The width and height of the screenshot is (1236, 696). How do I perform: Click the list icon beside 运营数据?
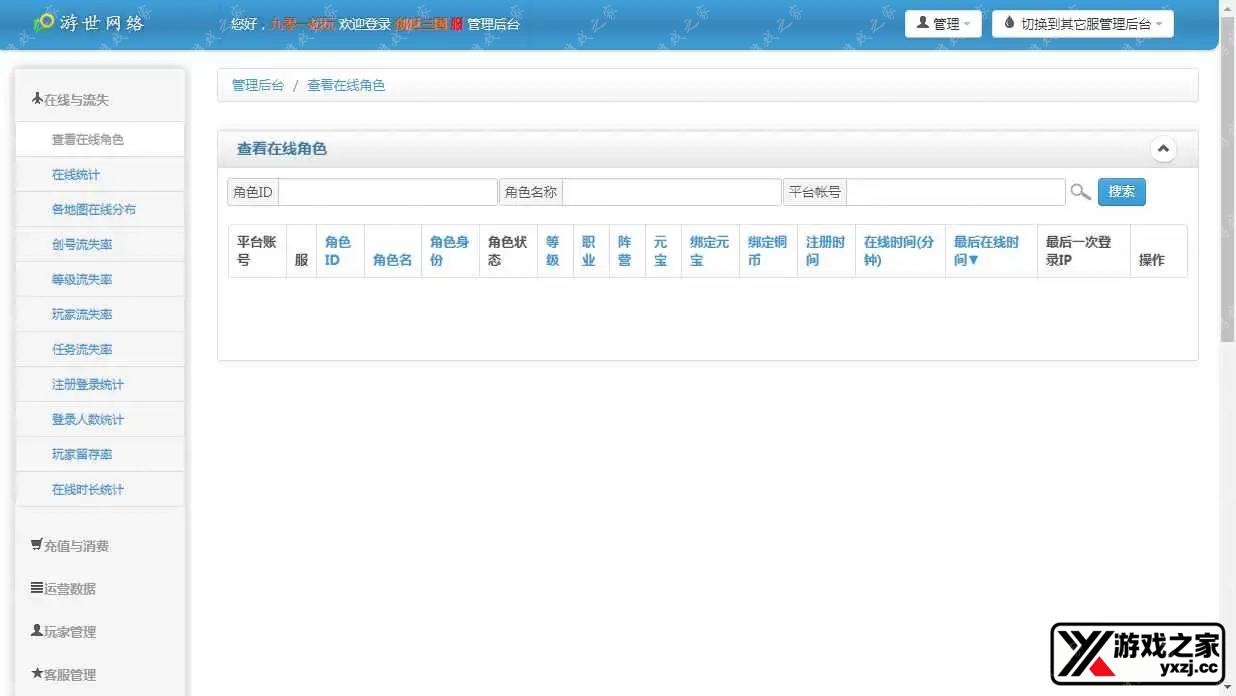[36, 588]
